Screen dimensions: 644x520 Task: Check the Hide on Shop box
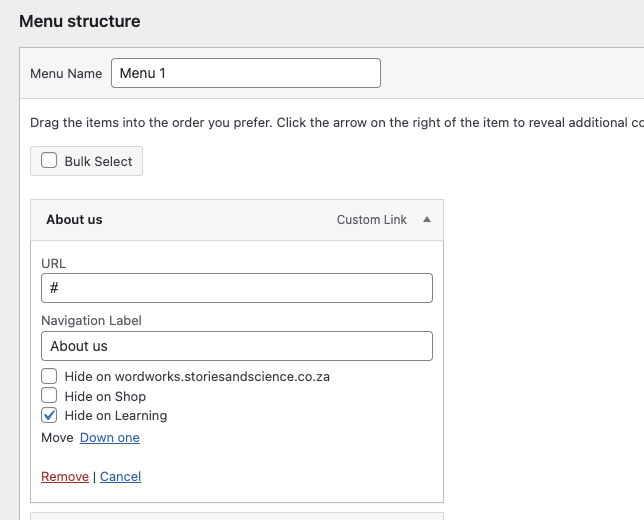tap(49, 396)
